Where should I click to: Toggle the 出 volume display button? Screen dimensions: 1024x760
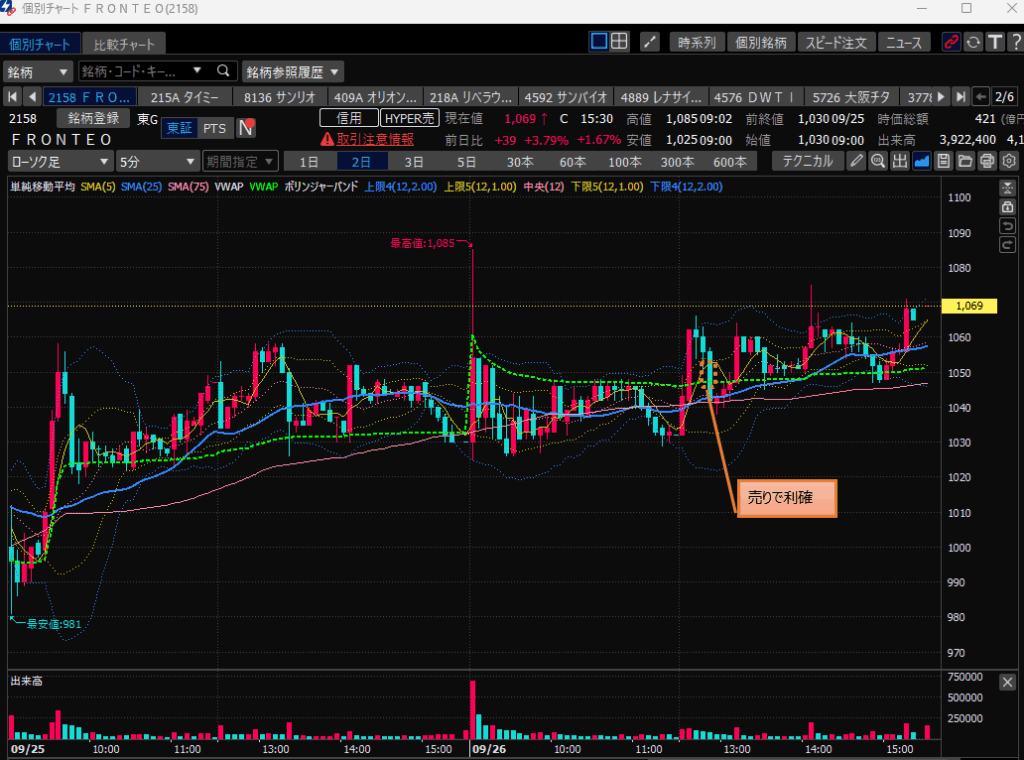tap(900, 162)
